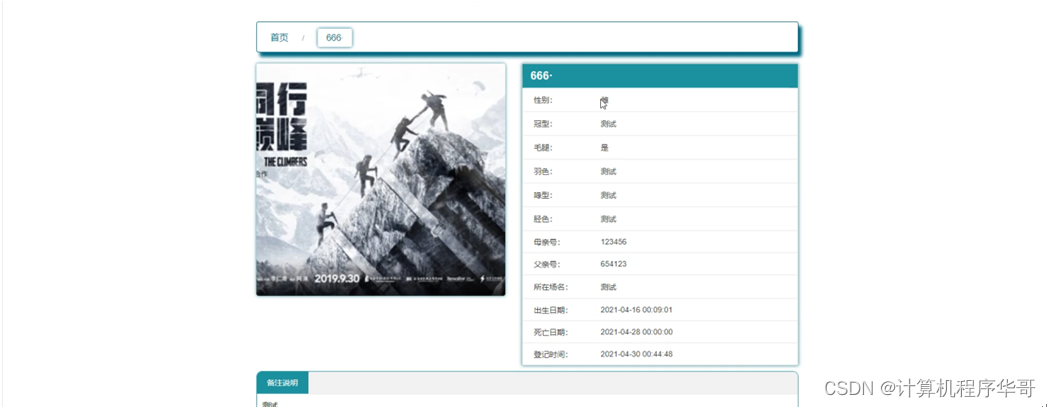Open The Climbers poster image

click(381, 180)
